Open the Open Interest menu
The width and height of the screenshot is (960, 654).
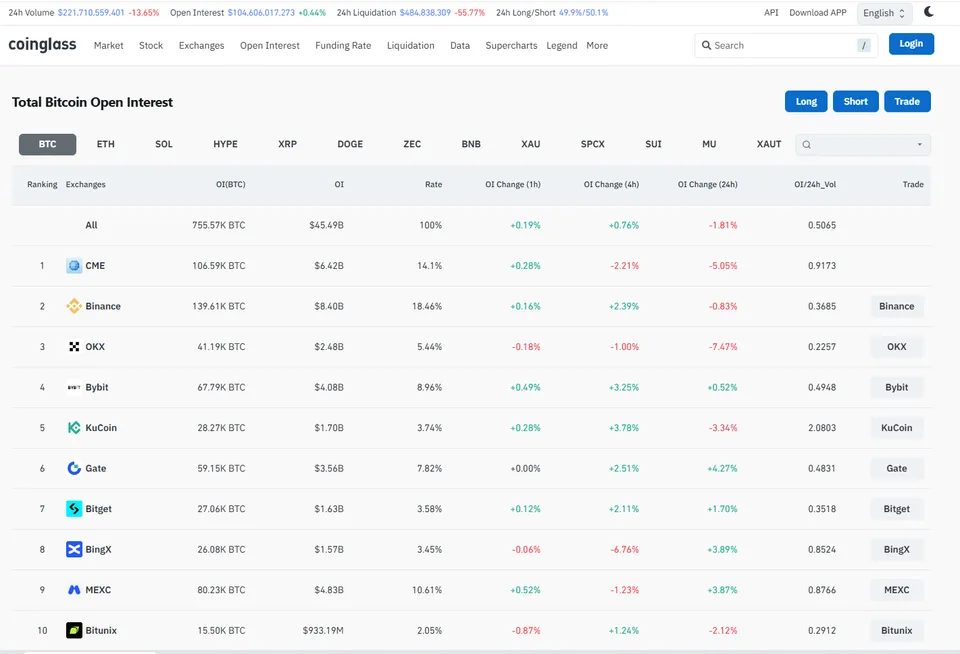(269, 45)
